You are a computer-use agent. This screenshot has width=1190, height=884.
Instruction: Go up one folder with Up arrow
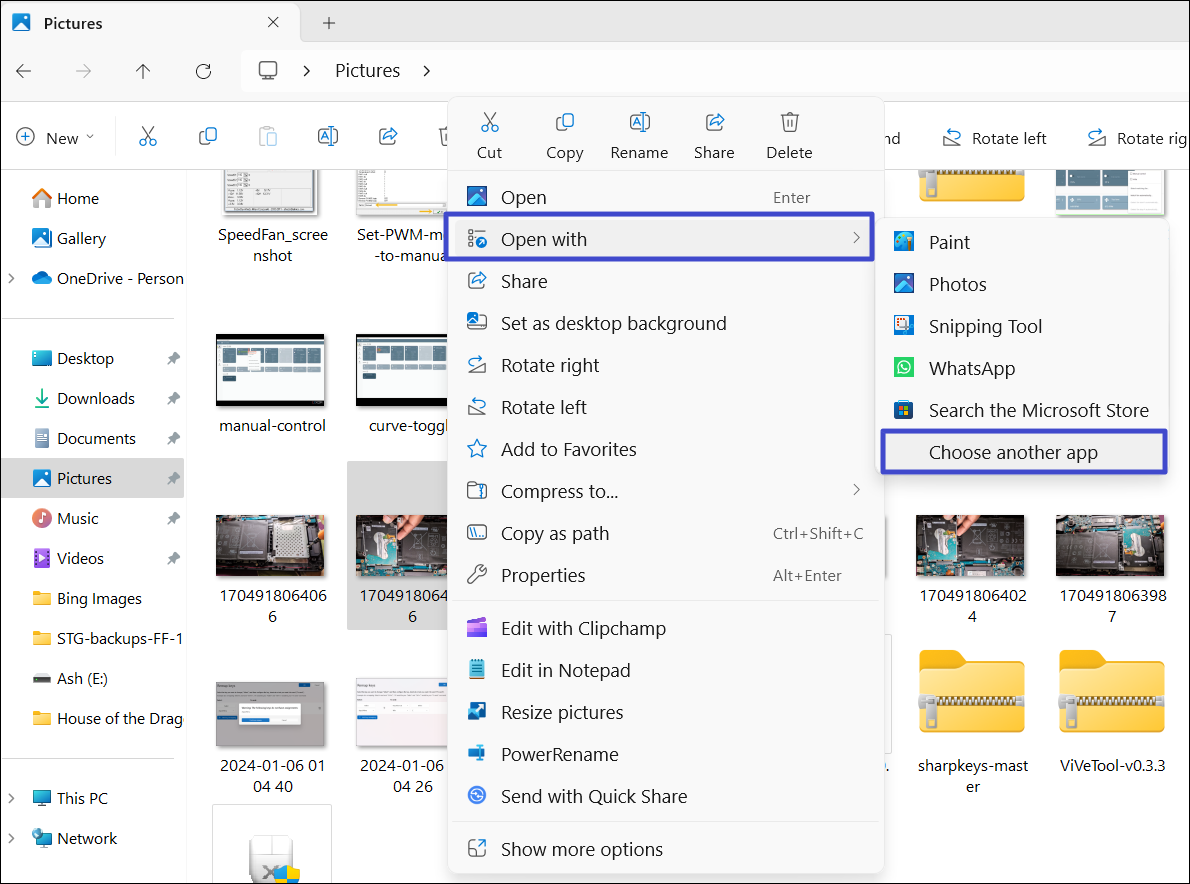point(143,71)
